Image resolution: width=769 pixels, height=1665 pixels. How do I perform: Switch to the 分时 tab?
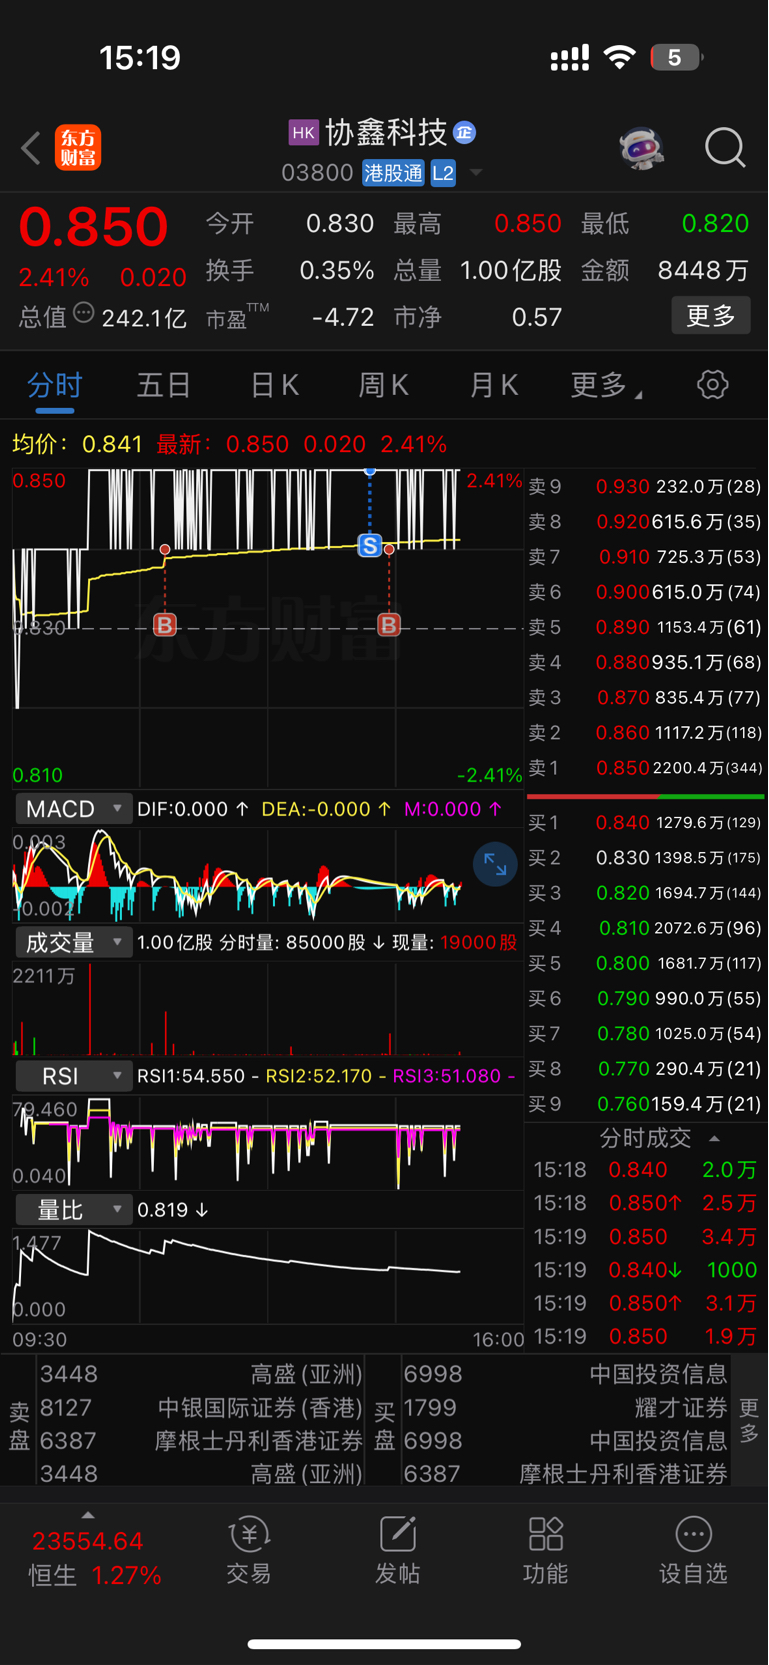pos(55,385)
